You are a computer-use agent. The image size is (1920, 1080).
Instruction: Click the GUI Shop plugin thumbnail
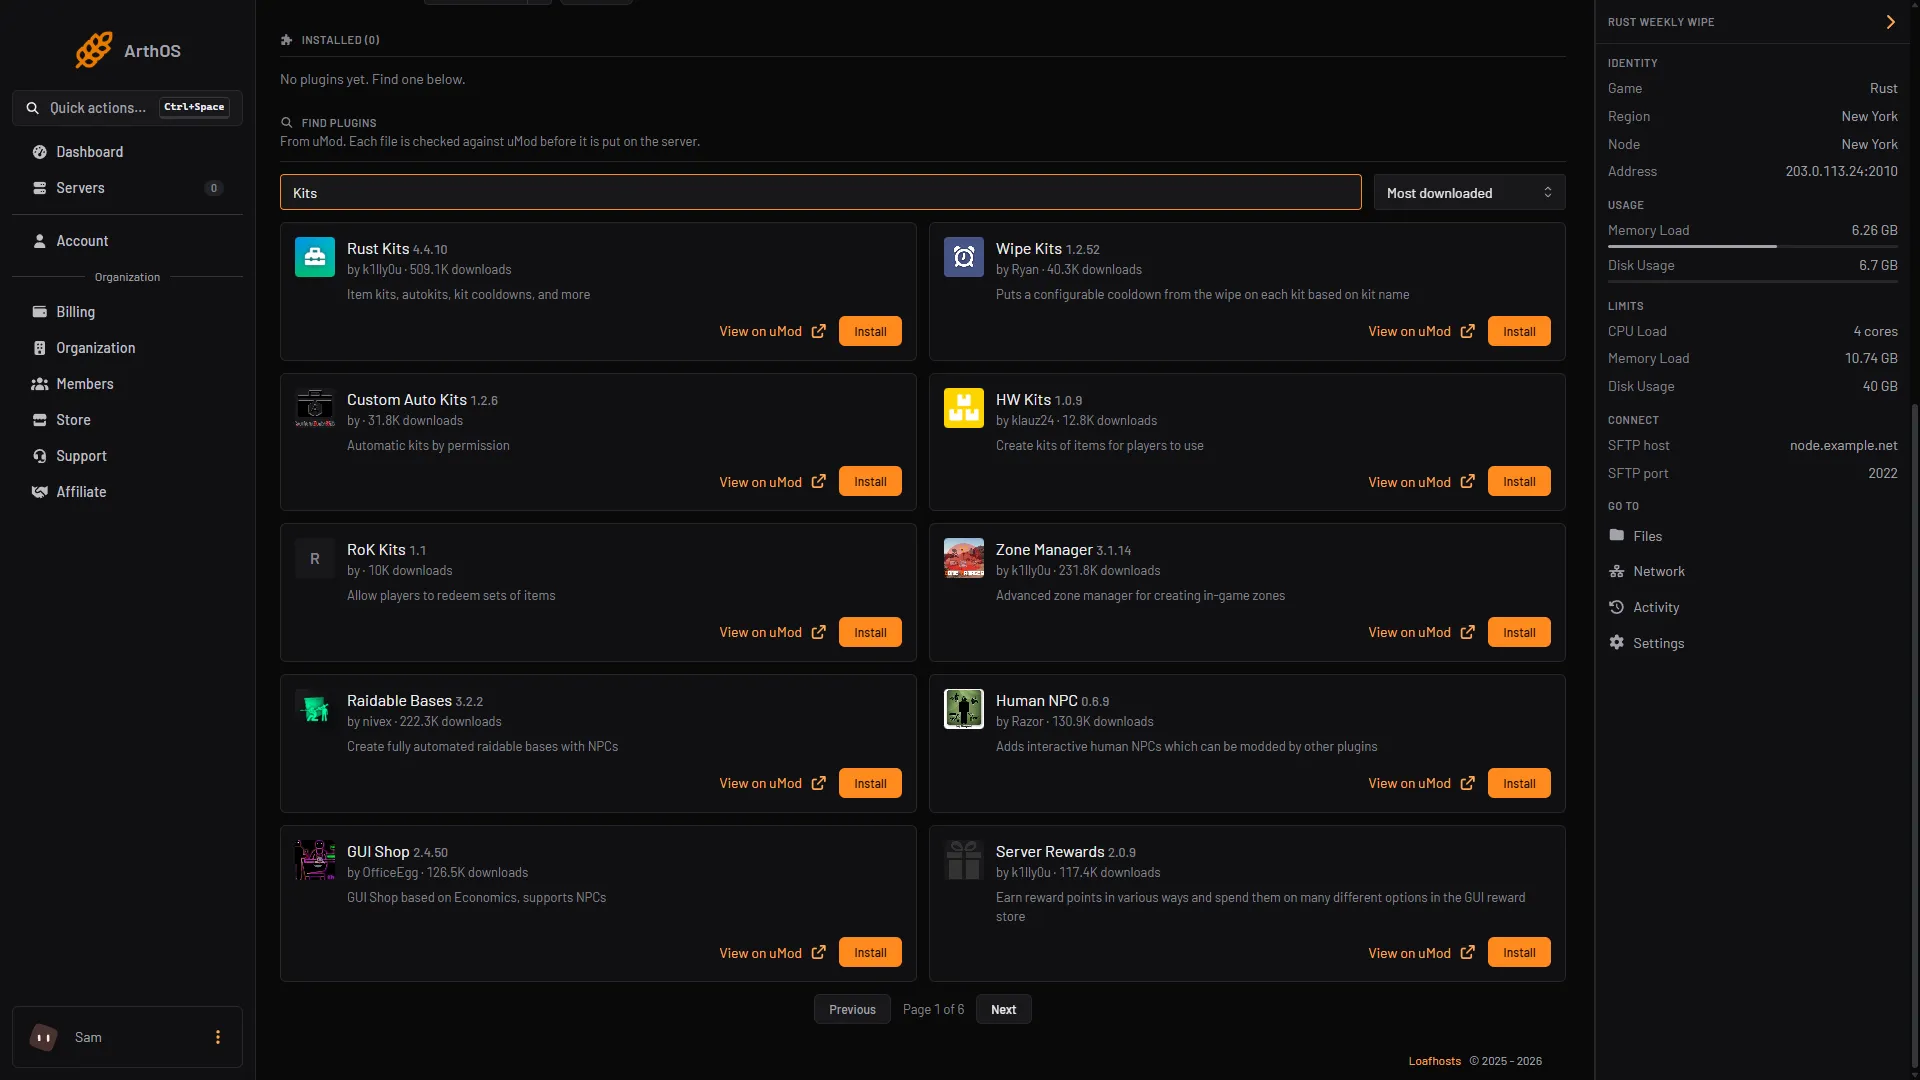pos(315,860)
